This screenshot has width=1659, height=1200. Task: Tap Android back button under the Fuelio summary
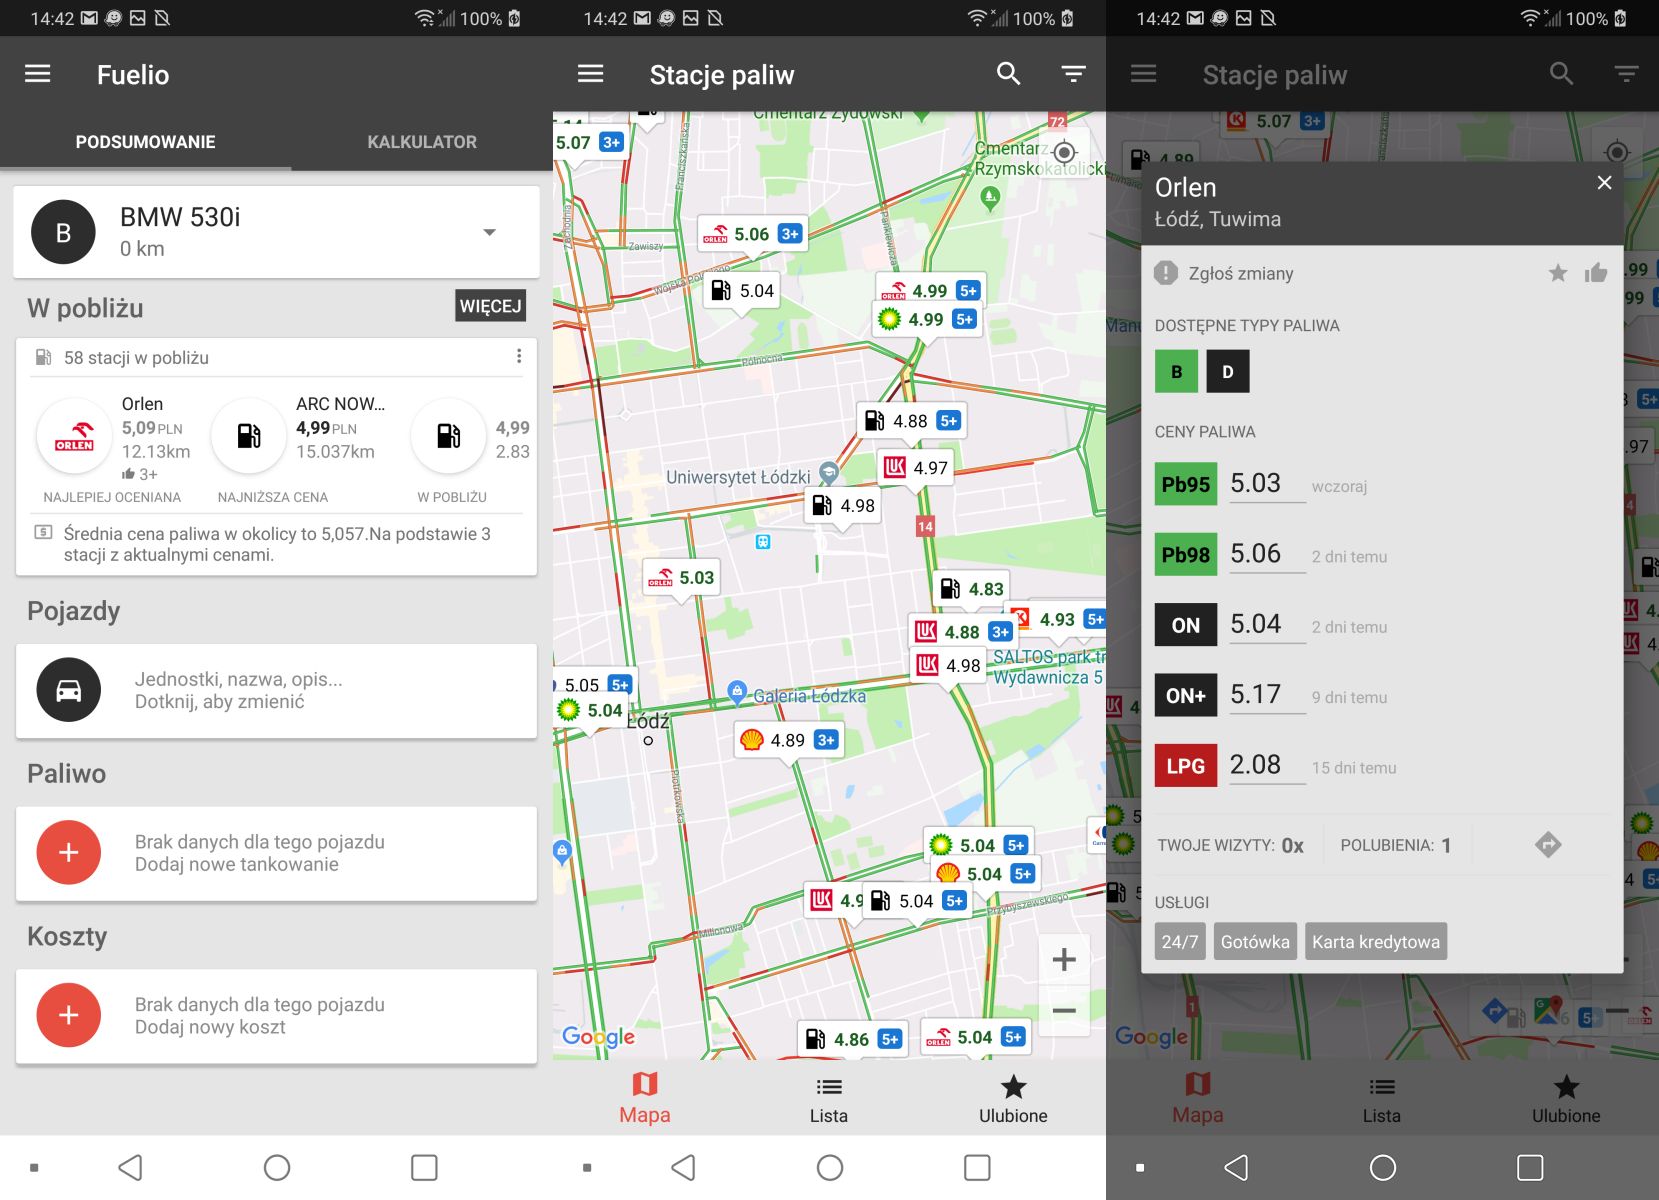[130, 1167]
